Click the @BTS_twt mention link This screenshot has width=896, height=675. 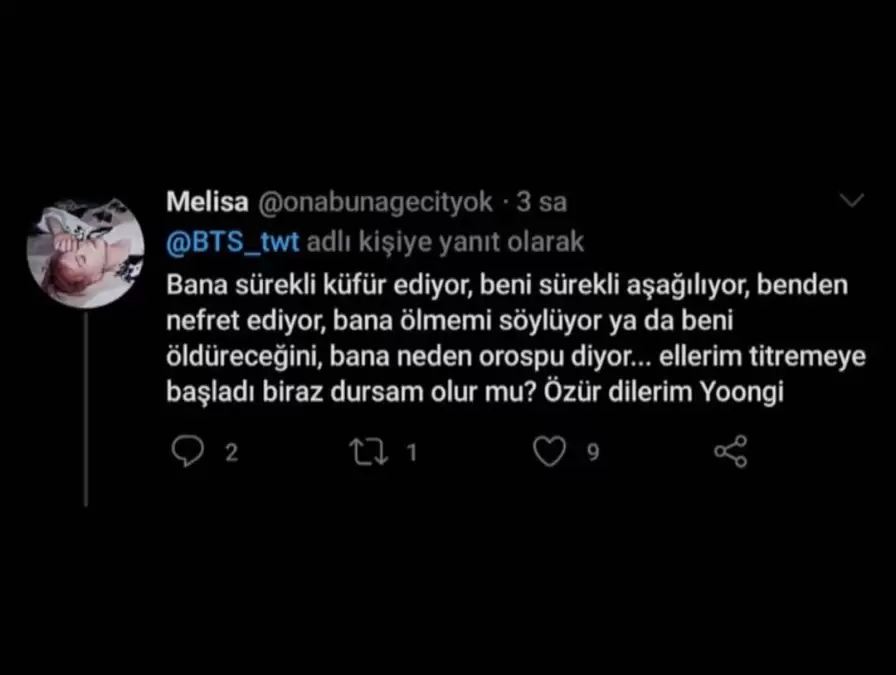point(233,242)
